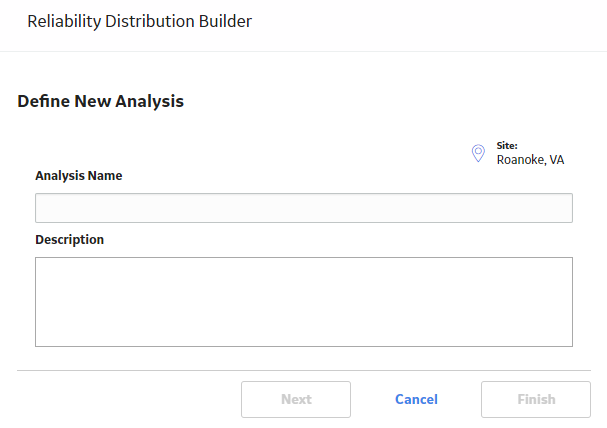This screenshot has width=607, height=428.
Task: Click the Next button
Action: pos(296,399)
